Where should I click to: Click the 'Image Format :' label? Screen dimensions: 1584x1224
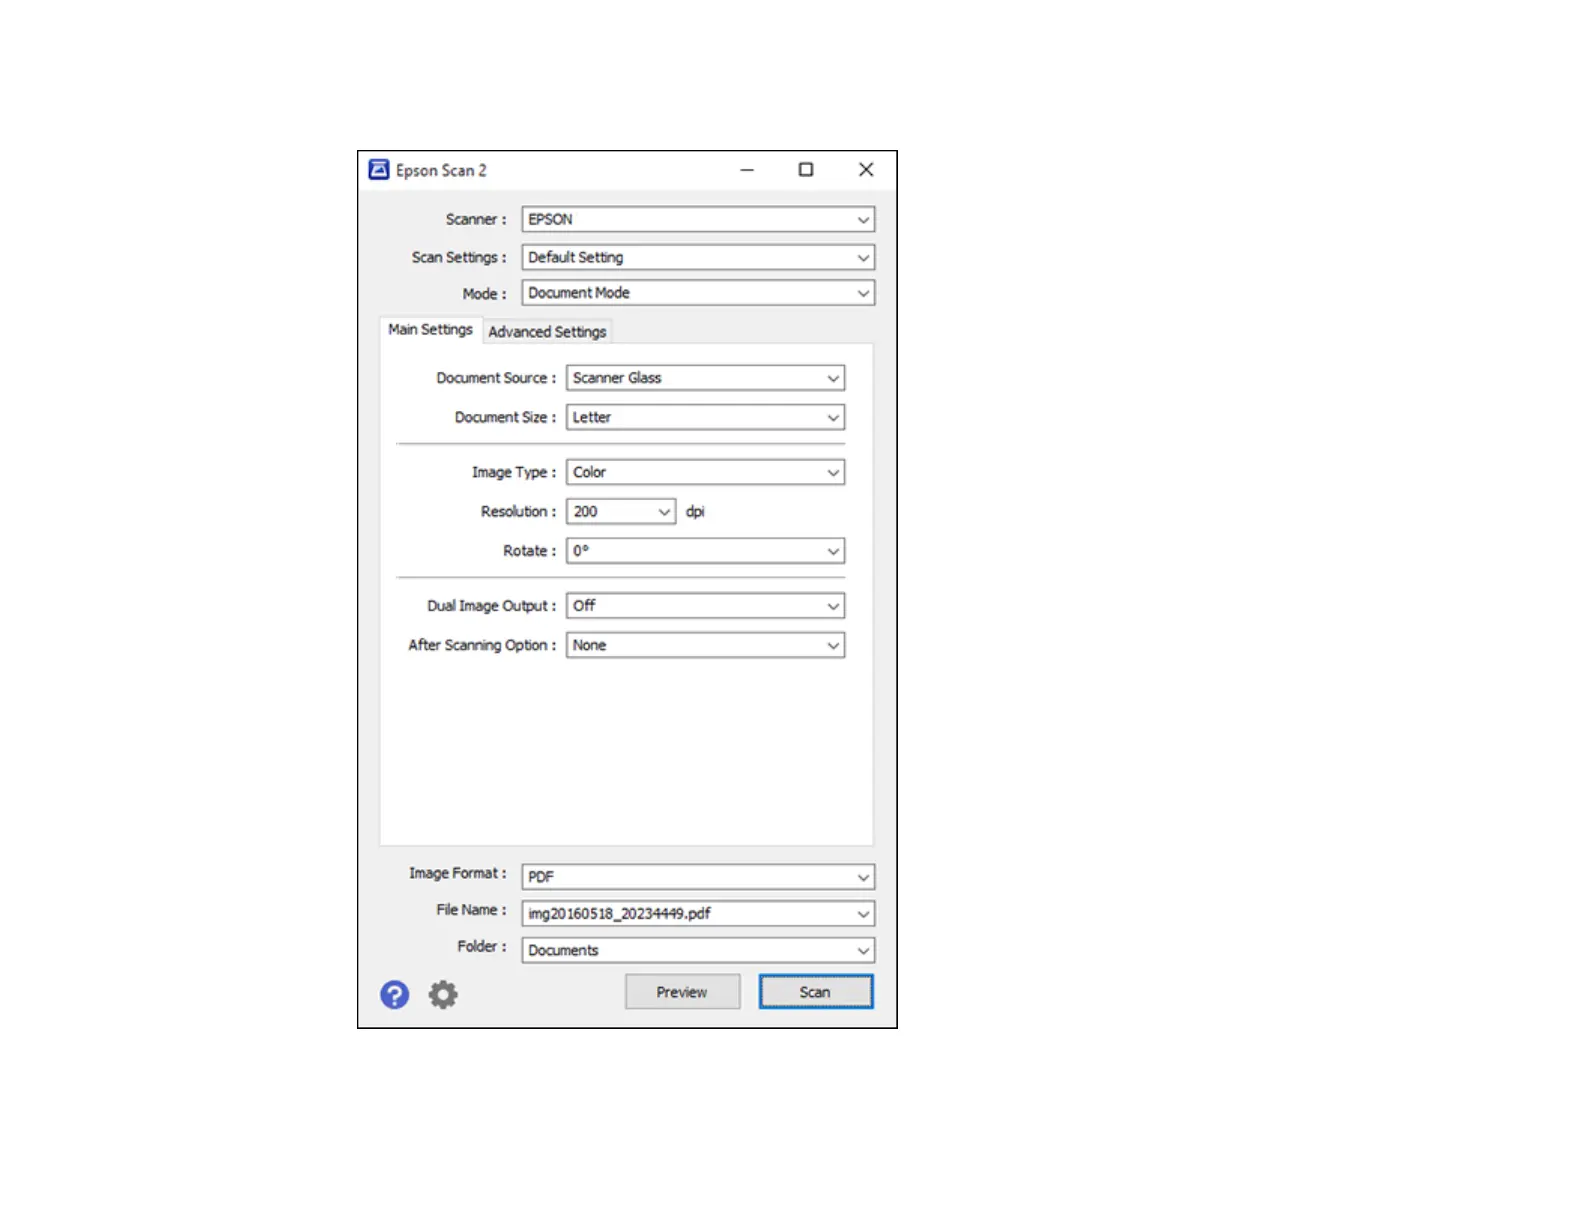[x=458, y=874]
